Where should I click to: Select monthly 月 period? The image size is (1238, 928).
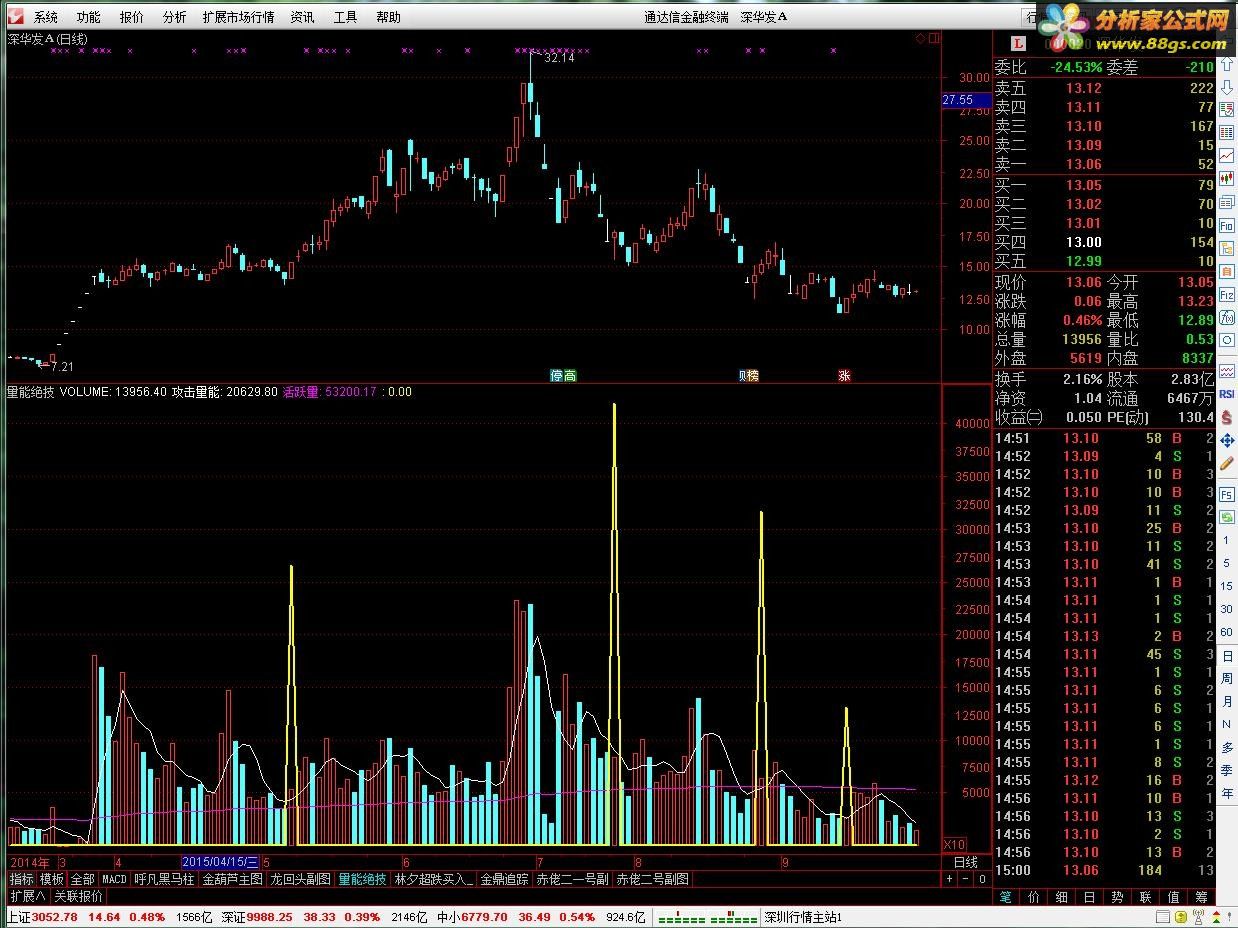pyautogui.click(x=1226, y=701)
